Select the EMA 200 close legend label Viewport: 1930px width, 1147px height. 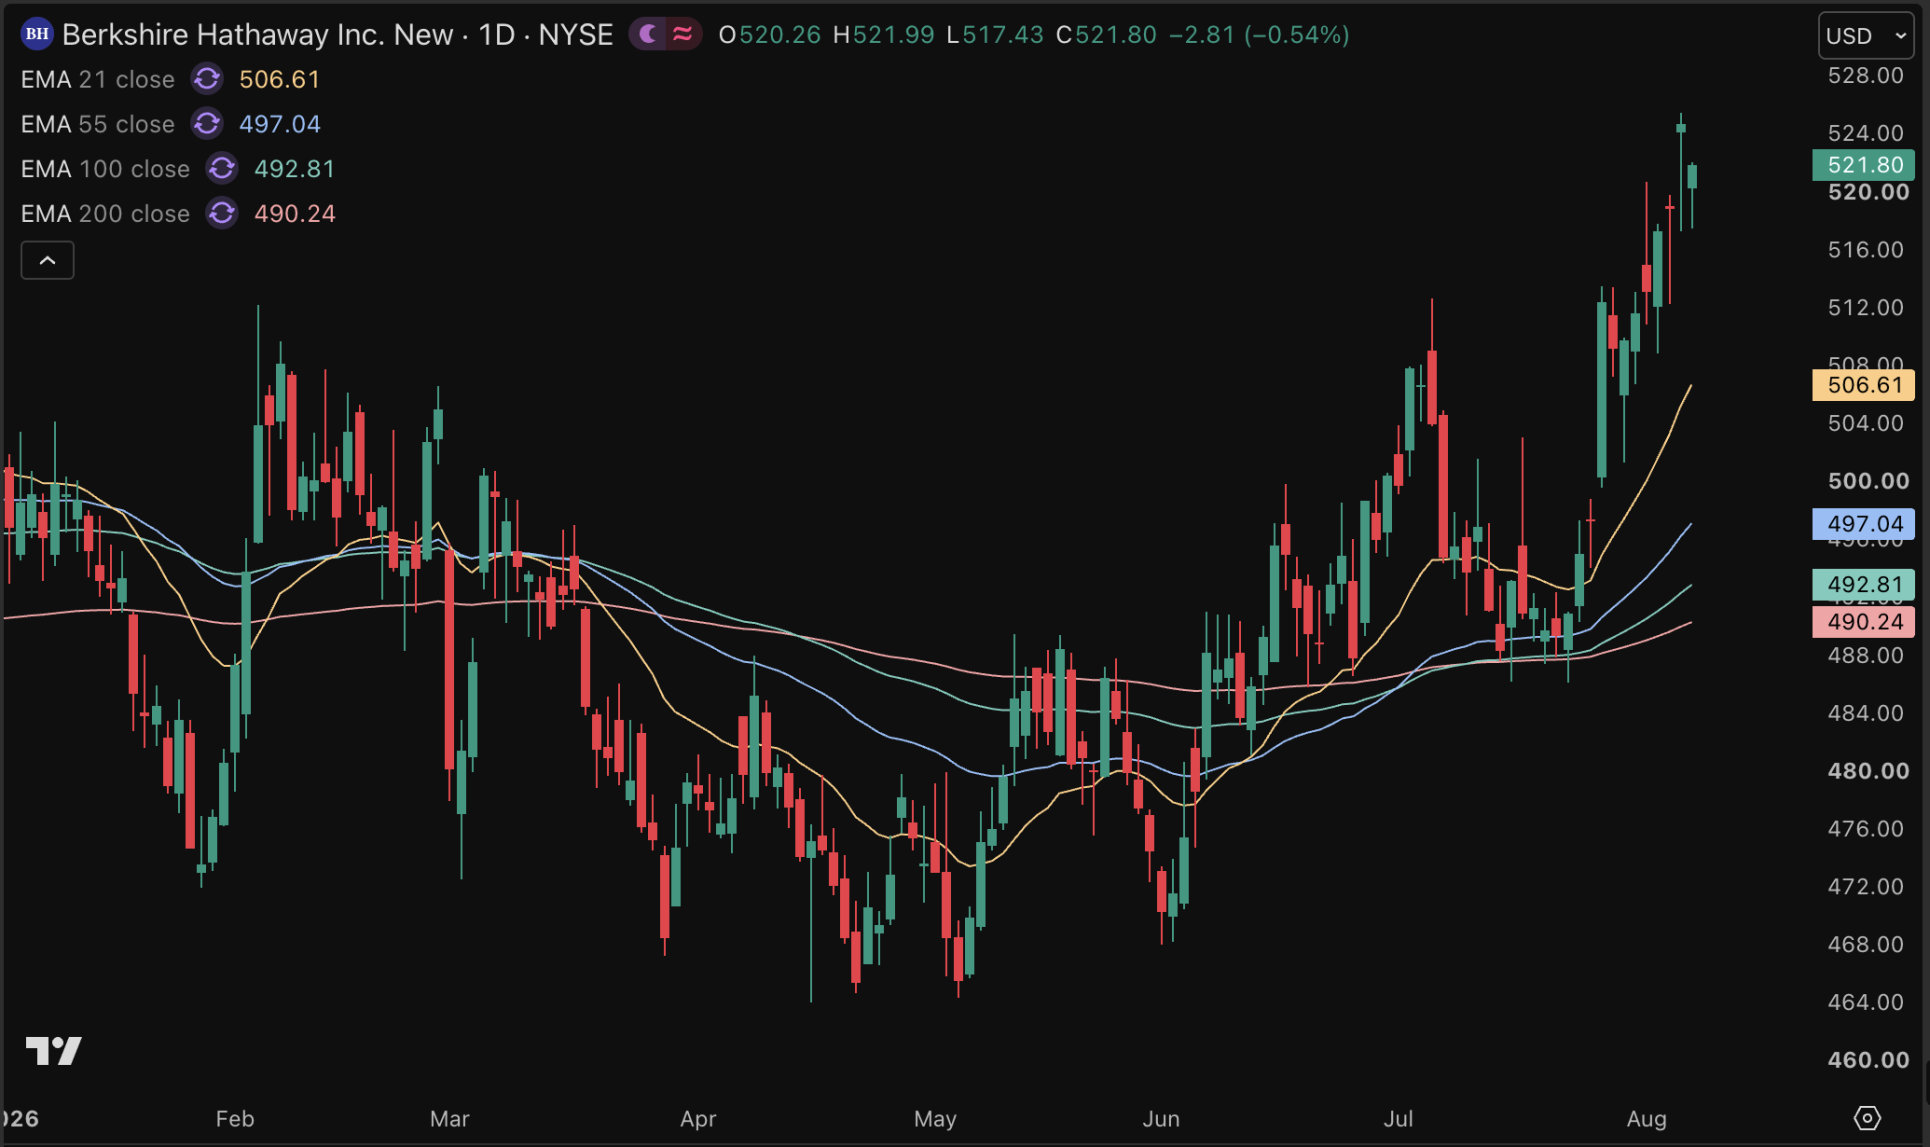tap(105, 213)
